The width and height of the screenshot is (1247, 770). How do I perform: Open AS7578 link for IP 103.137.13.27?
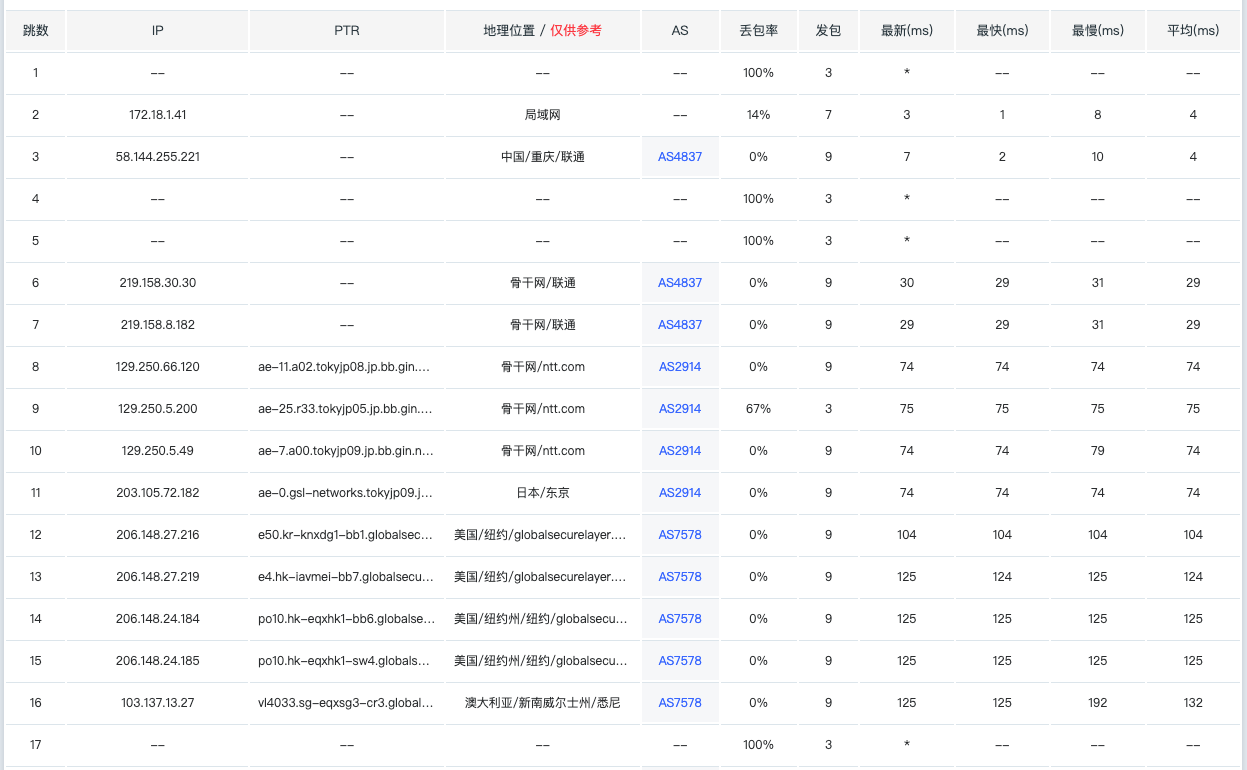click(x=680, y=703)
